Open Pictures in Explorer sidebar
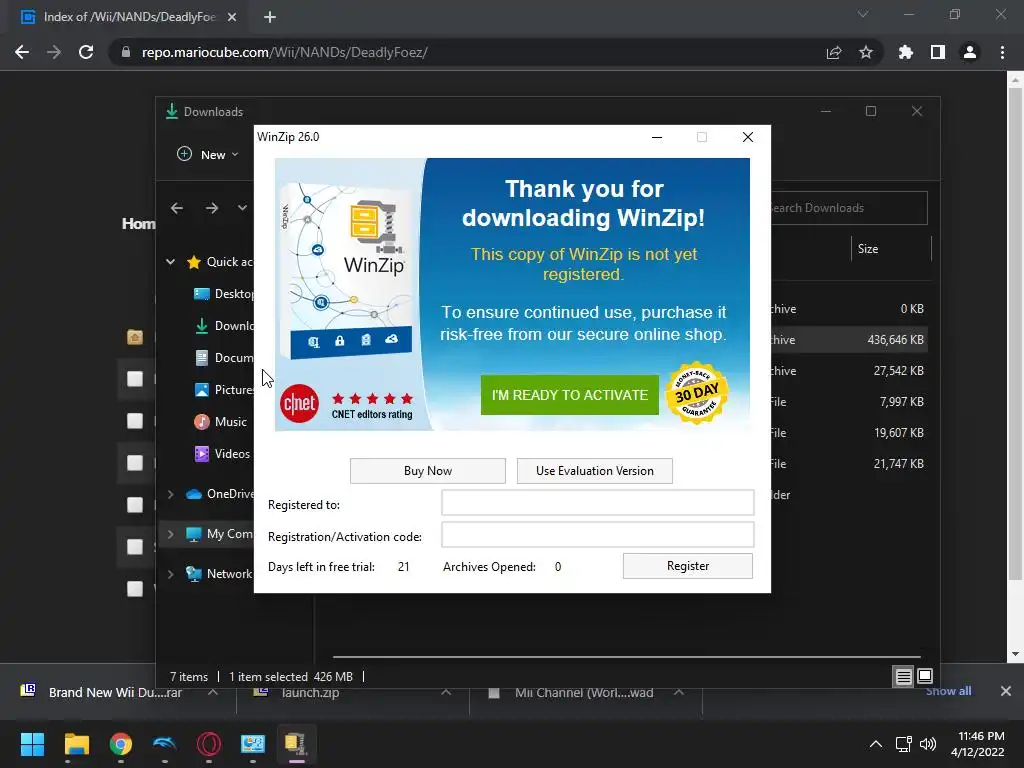The height and width of the screenshot is (768, 1024). [223, 390]
